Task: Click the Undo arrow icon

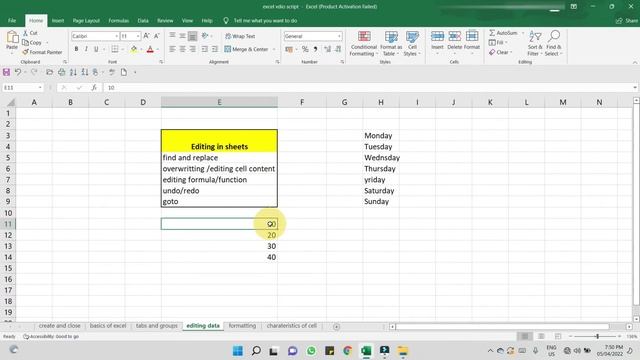Action: click(x=18, y=72)
